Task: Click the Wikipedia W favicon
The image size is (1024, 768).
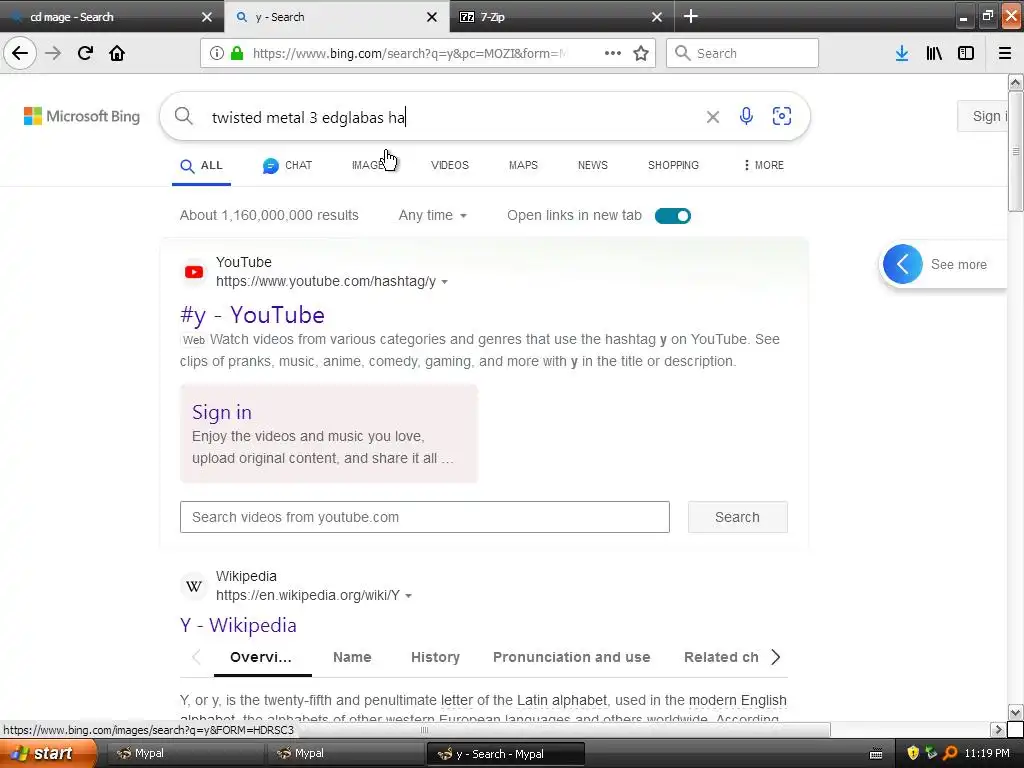Action: 194,586
